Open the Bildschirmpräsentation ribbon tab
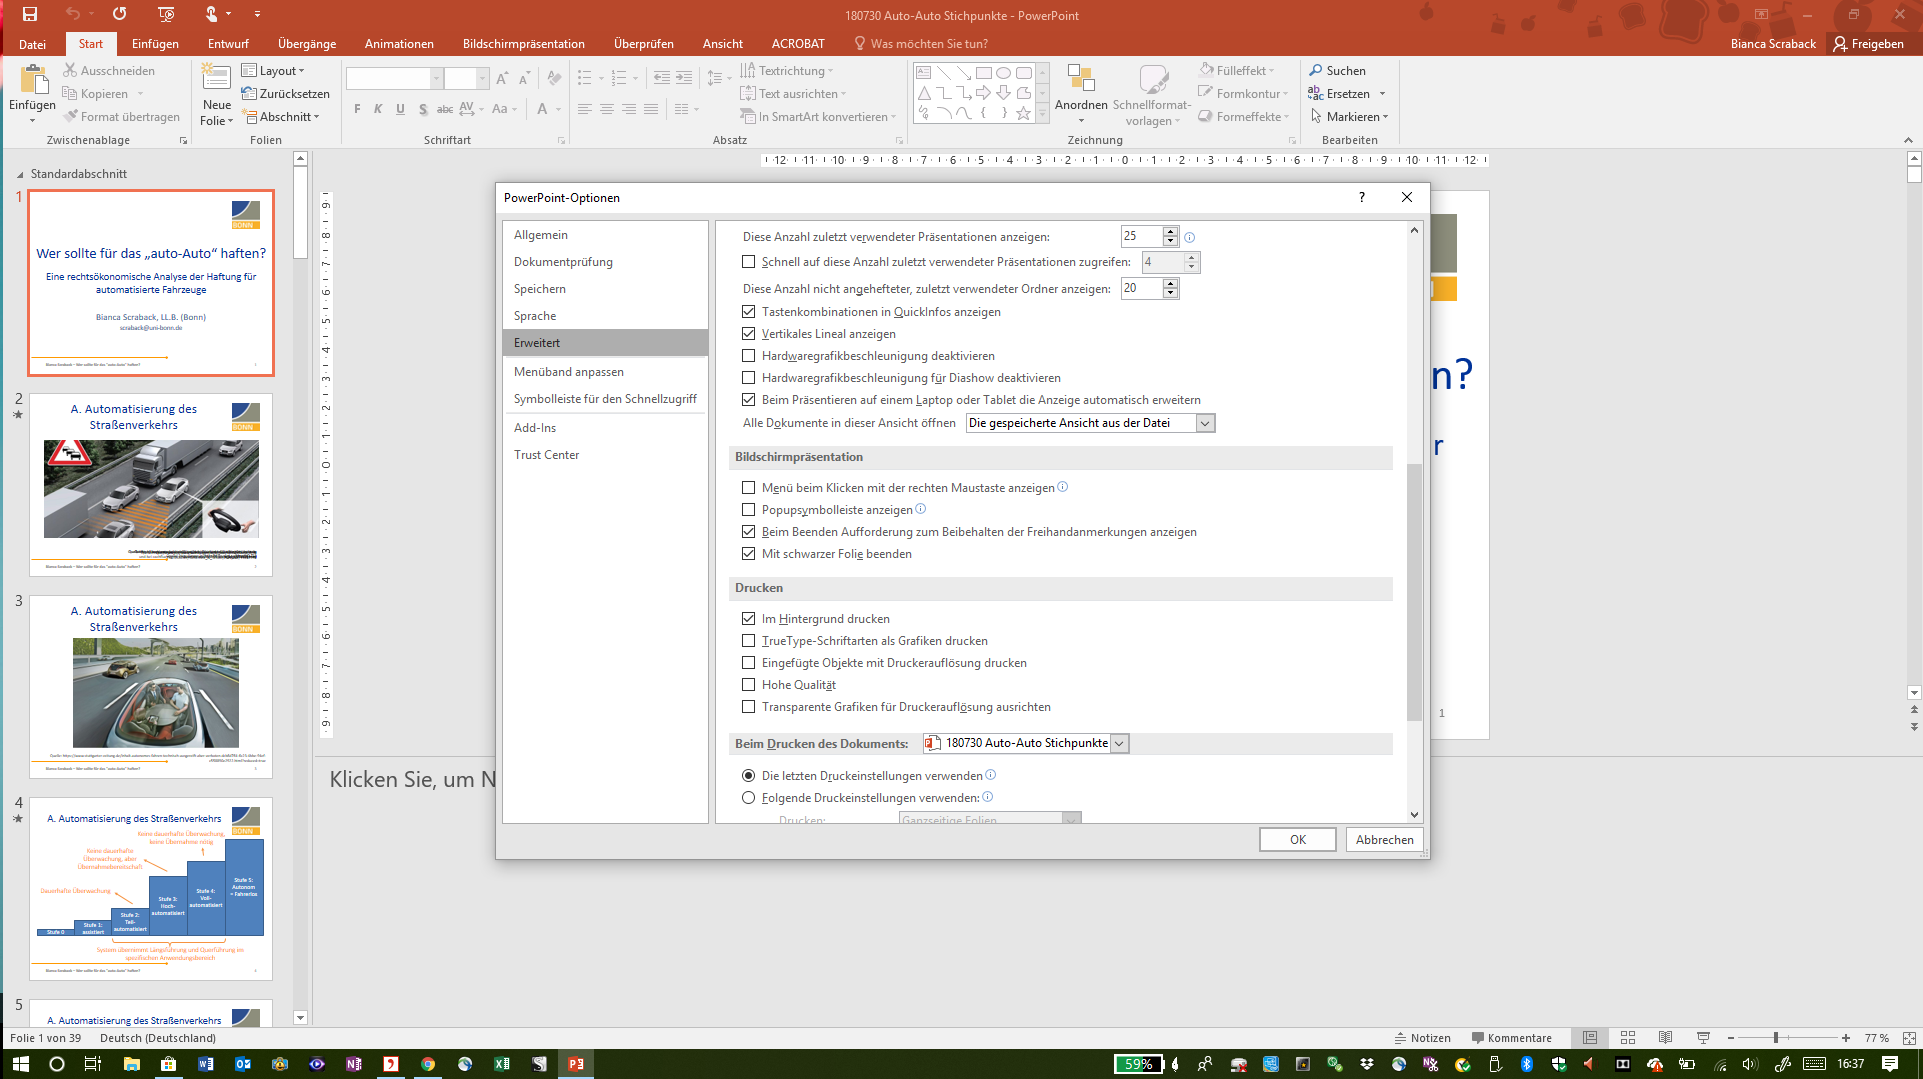1923x1079 pixels. [524, 44]
